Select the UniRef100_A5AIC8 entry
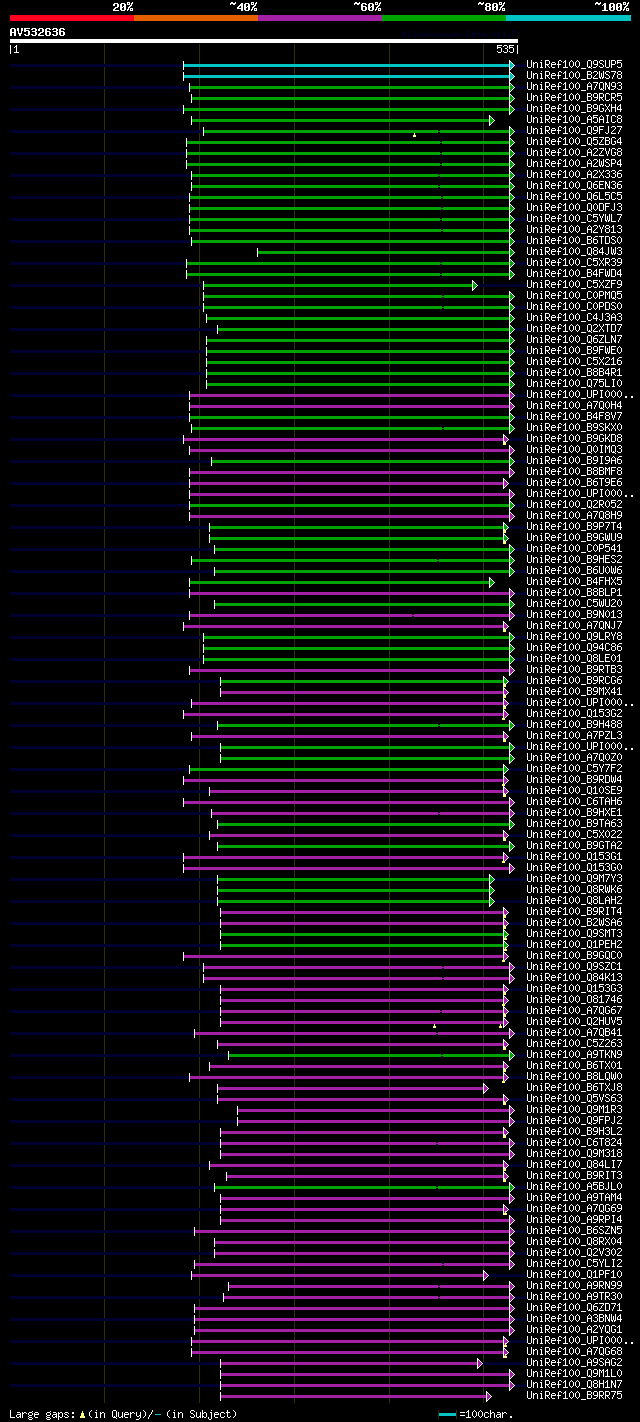 pyautogui.click(x=574, y=119)
